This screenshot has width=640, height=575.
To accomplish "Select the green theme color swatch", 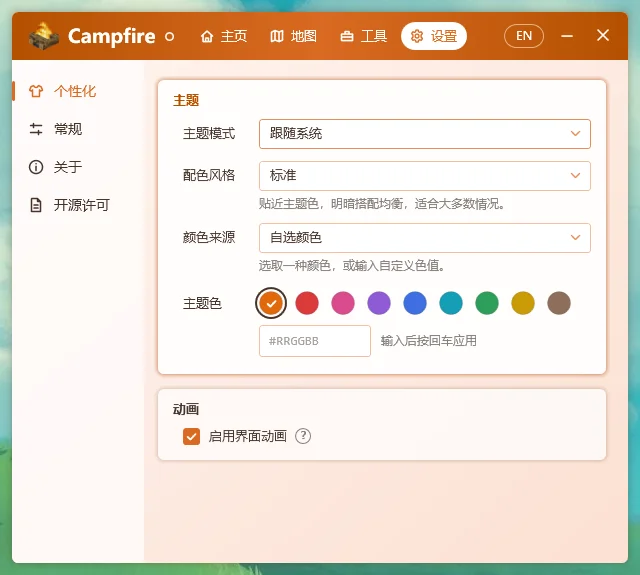I will (x=487, y=303).
